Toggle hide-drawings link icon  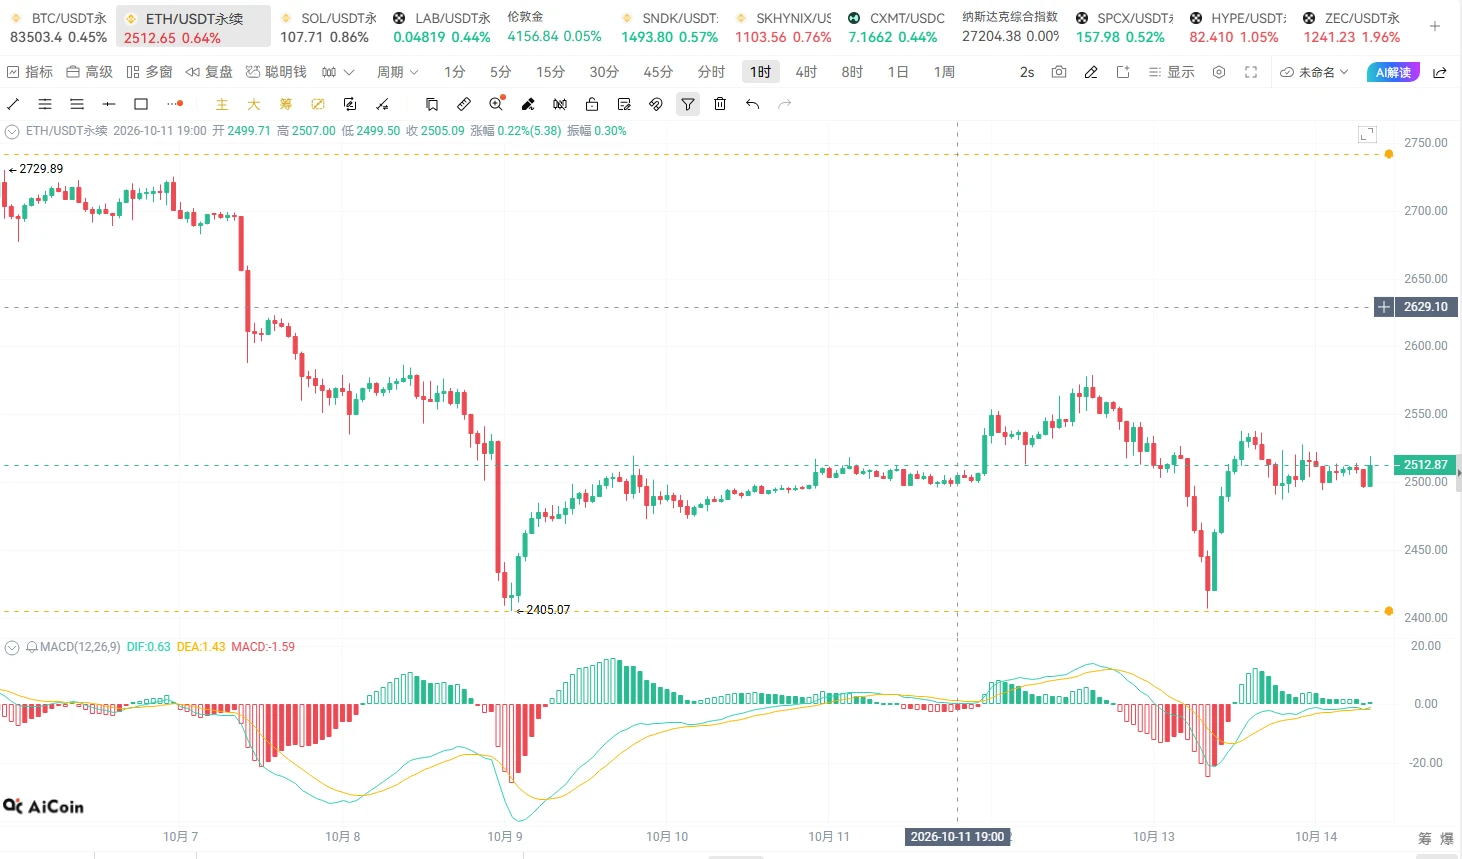[x=656, y=104]
